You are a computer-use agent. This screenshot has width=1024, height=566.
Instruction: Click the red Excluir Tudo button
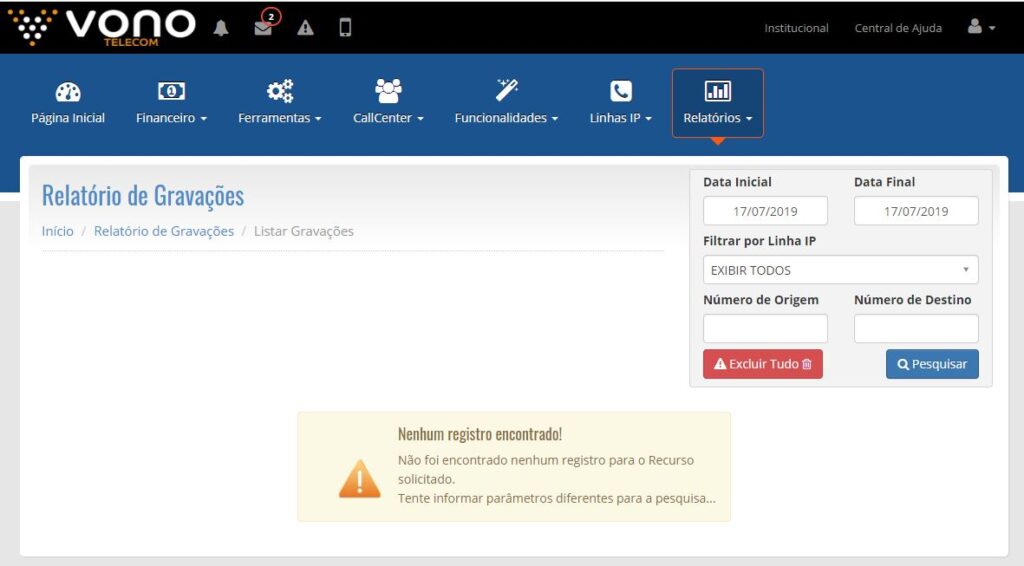pos(762,364)
